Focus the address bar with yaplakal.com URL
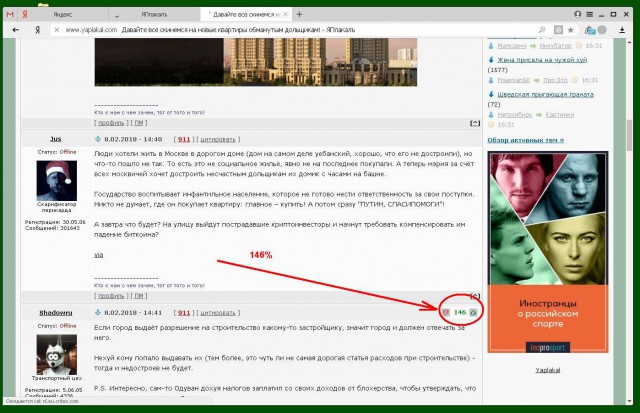Image resolution: width=640 pixels, height=413 pixels. tap(294, 30)
